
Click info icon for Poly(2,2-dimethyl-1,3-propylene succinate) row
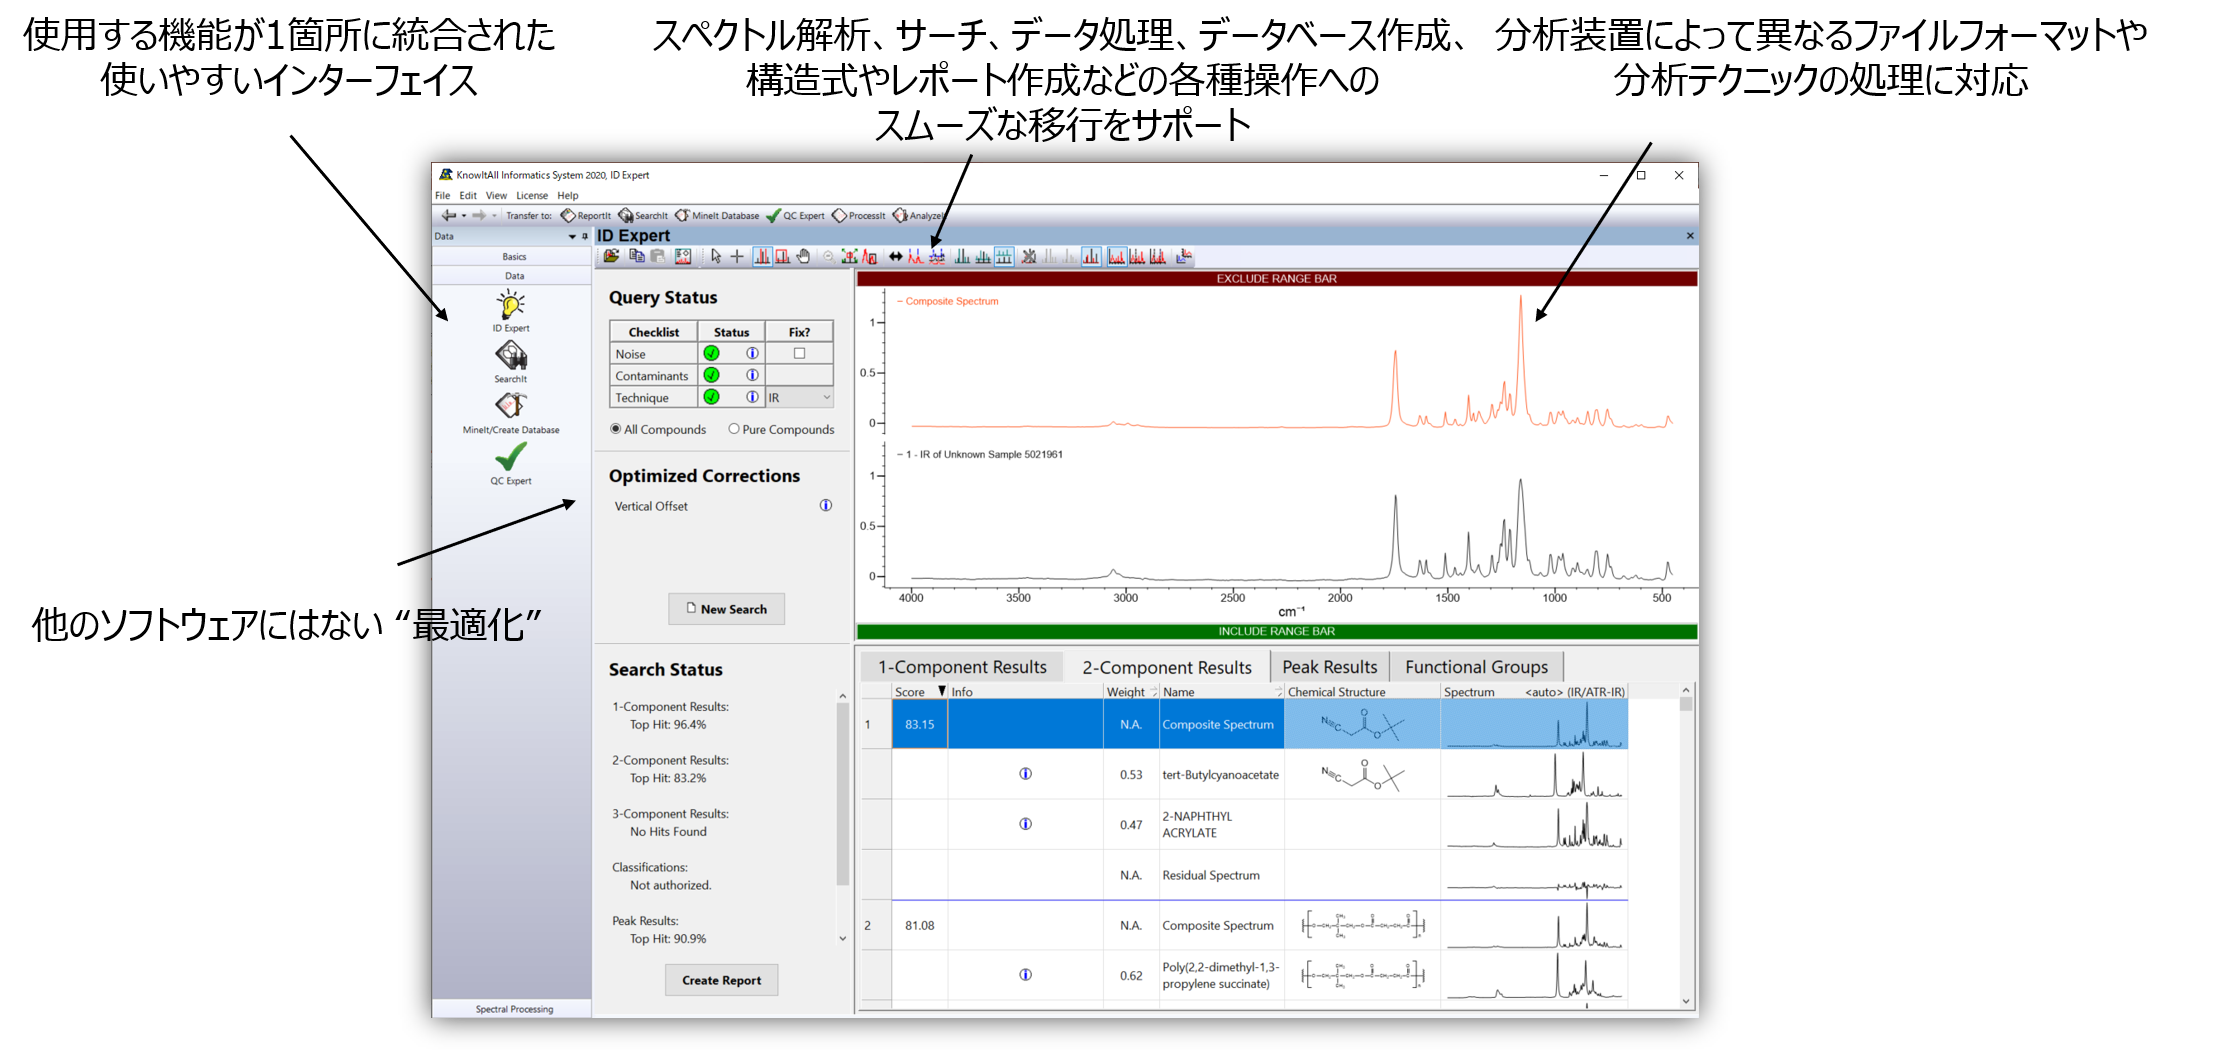(x=1025, y=975)
